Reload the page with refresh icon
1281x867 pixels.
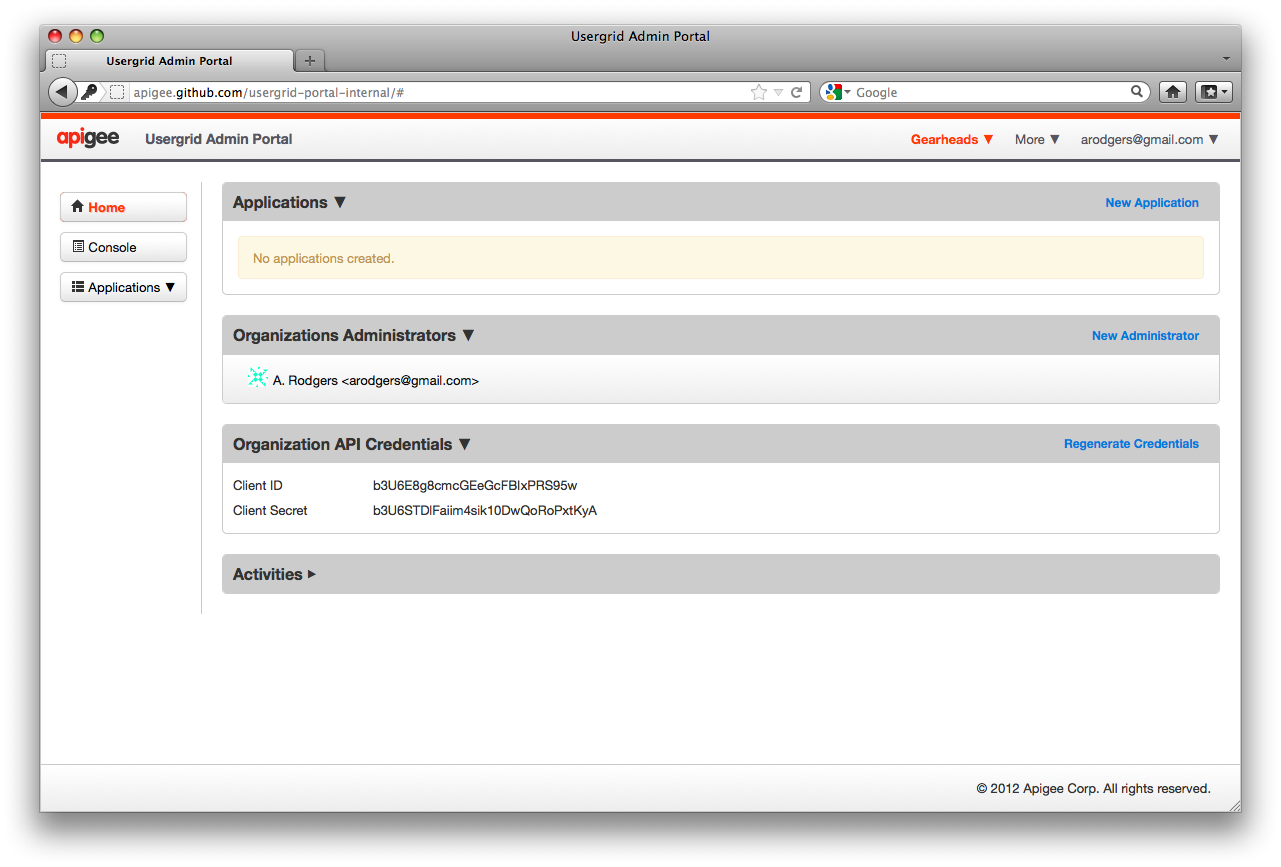tap(797, 92)
